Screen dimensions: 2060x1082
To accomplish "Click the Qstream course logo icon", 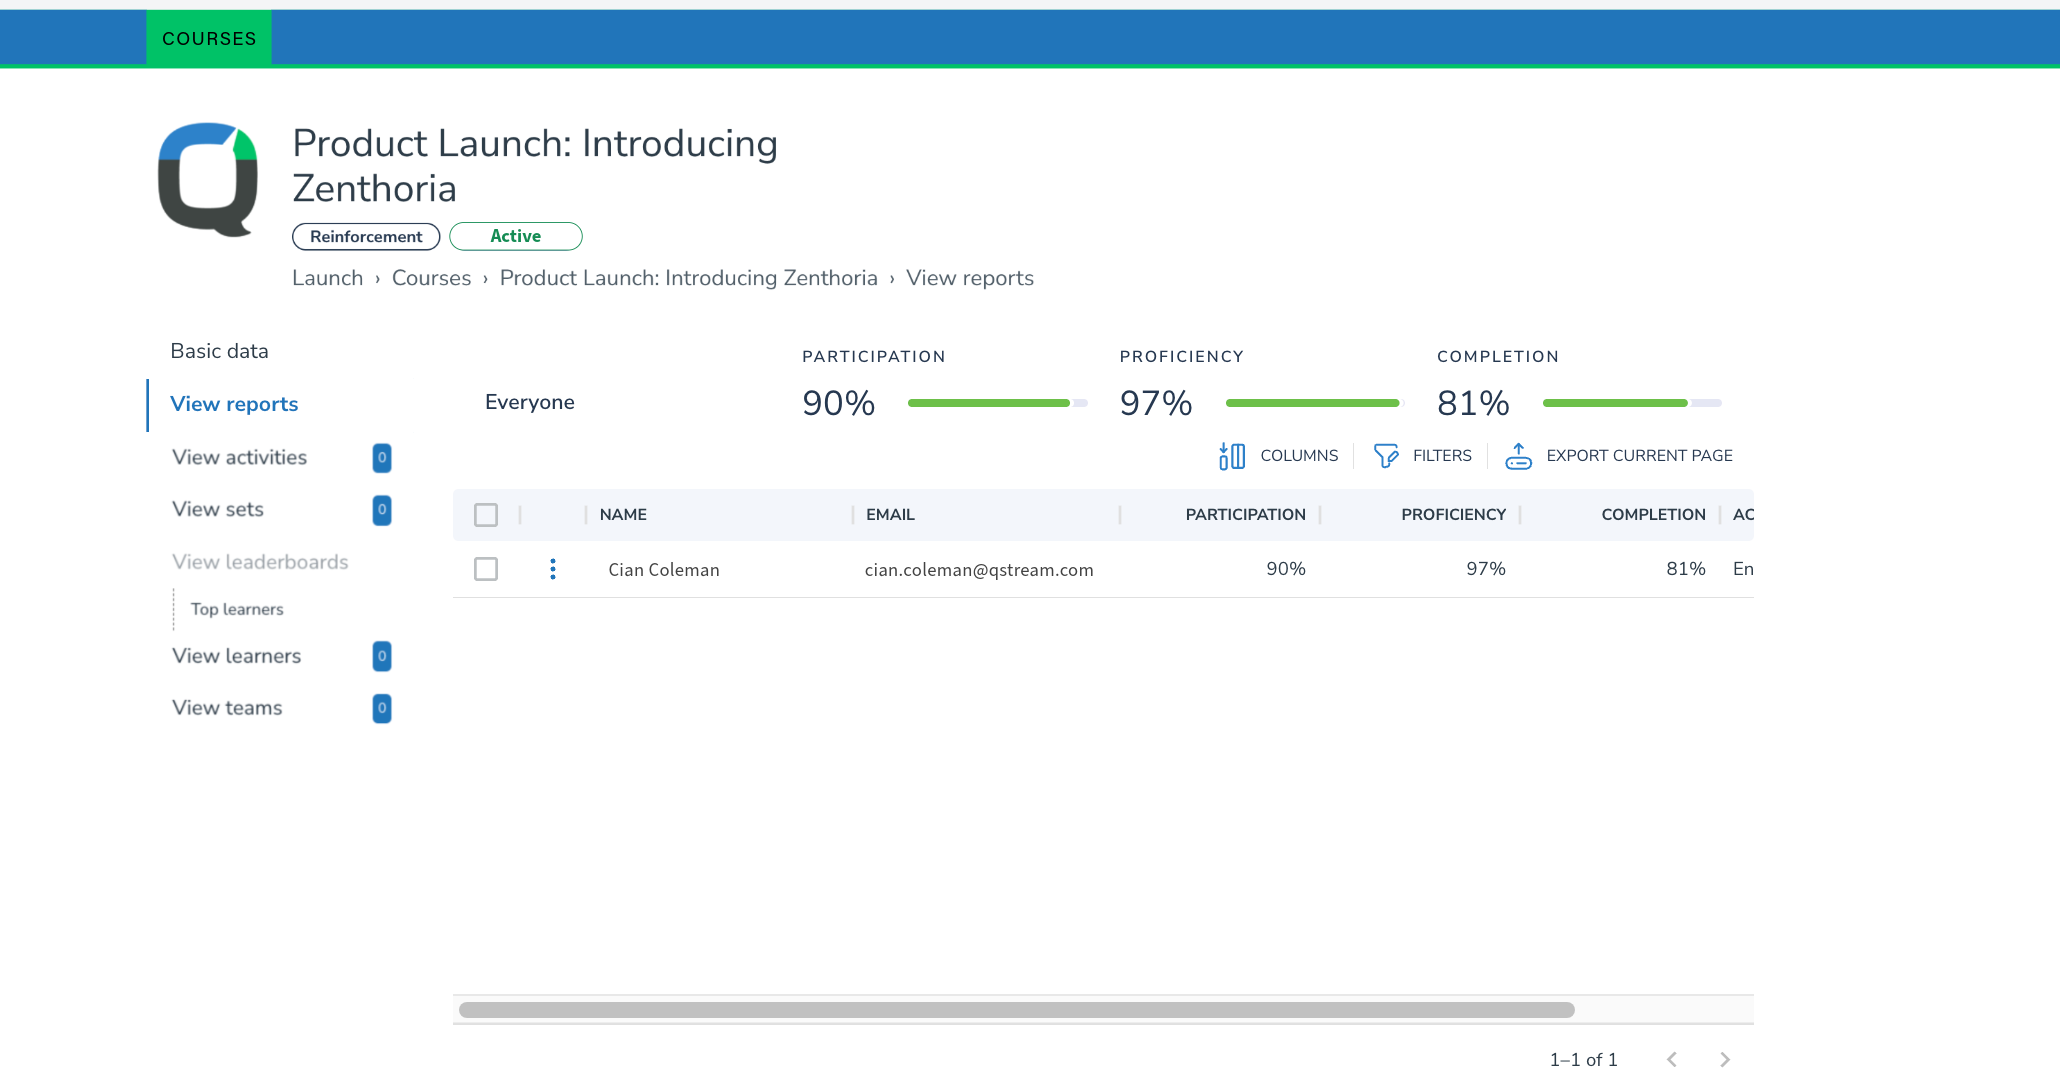I will pyautogui.click(x=208, y=179).
